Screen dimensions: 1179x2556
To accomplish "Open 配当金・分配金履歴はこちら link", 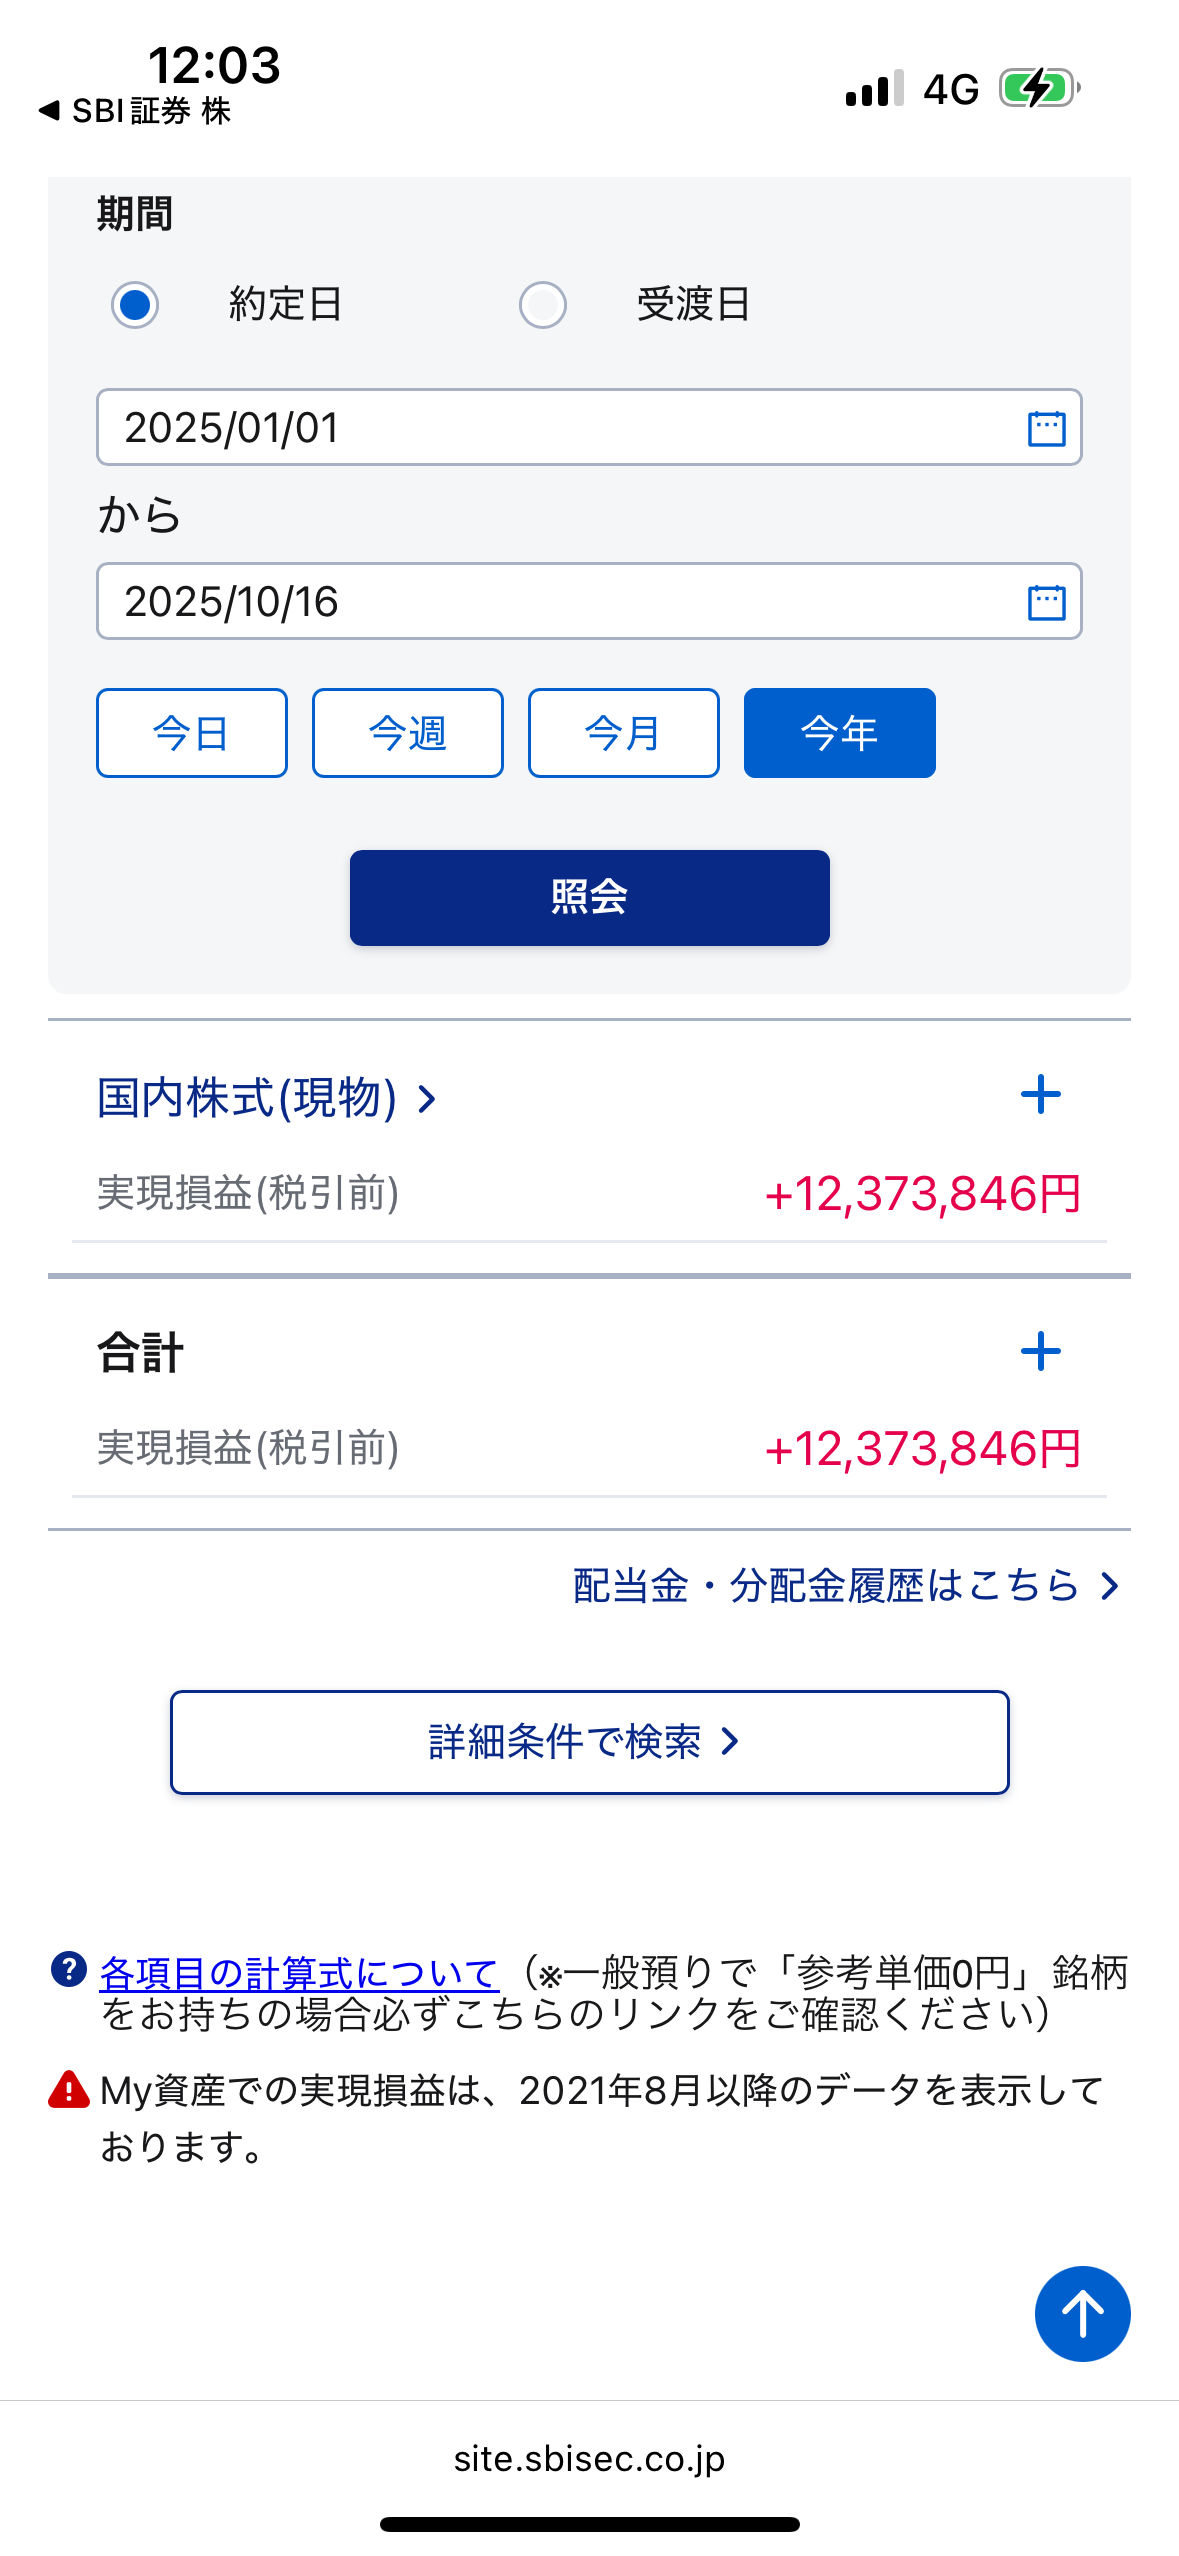I will point(845,1586).
